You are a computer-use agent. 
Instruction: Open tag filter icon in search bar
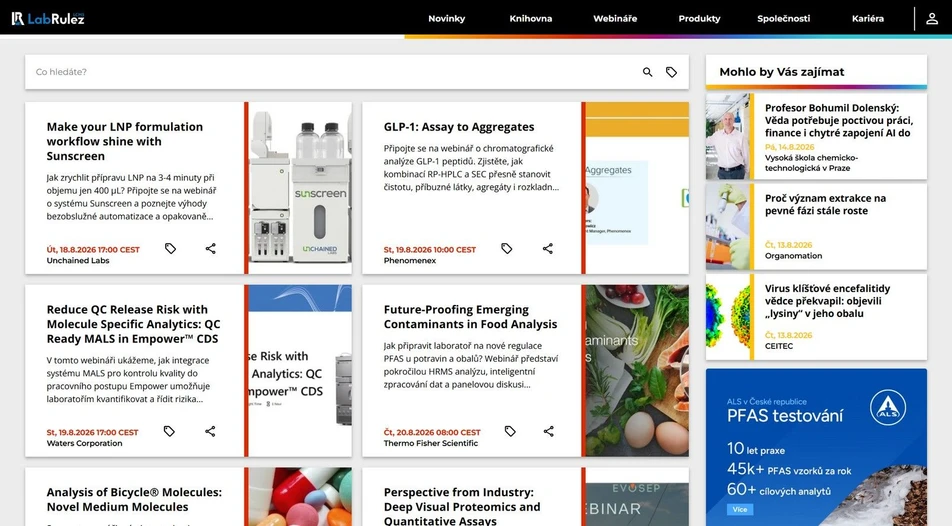tap(671, 72)
